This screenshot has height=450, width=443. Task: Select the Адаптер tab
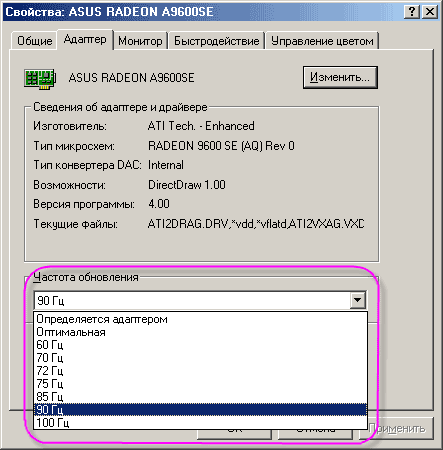click(85, 39)
